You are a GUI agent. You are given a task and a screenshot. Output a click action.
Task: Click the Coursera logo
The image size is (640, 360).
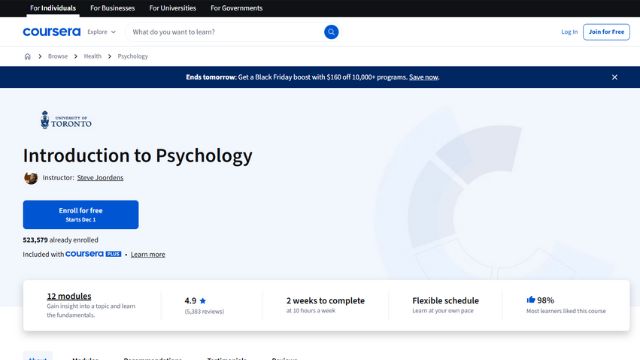tap(51, 32)
